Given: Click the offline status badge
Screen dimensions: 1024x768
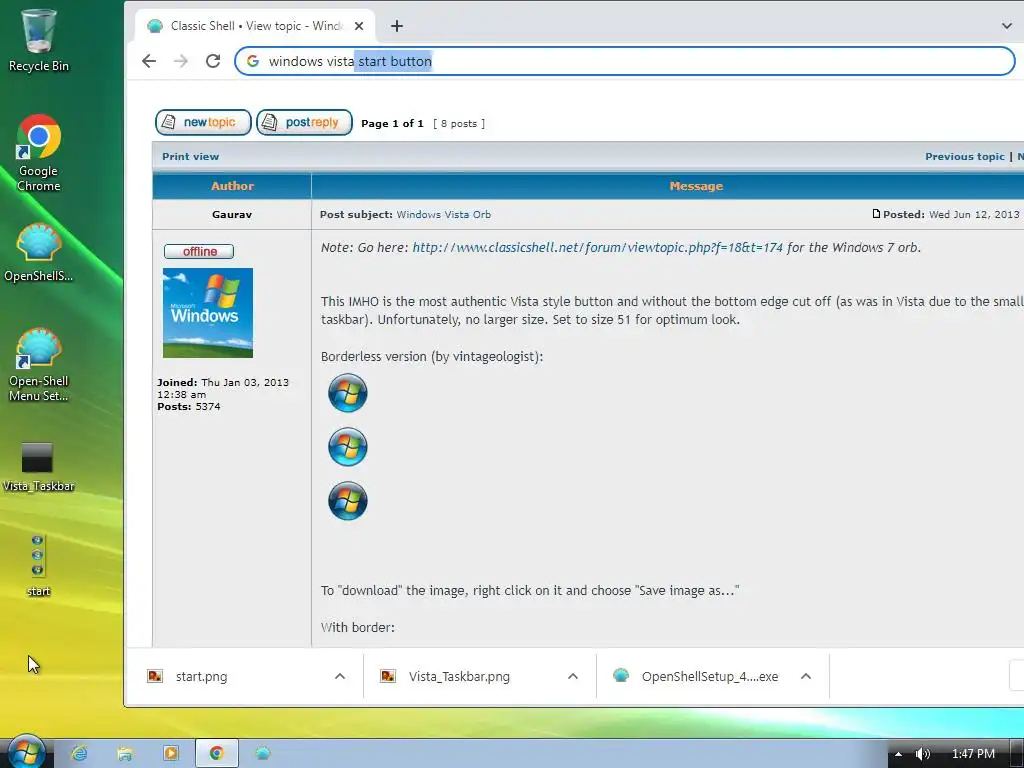Looking at the screenshot, I should coord(199,251).
